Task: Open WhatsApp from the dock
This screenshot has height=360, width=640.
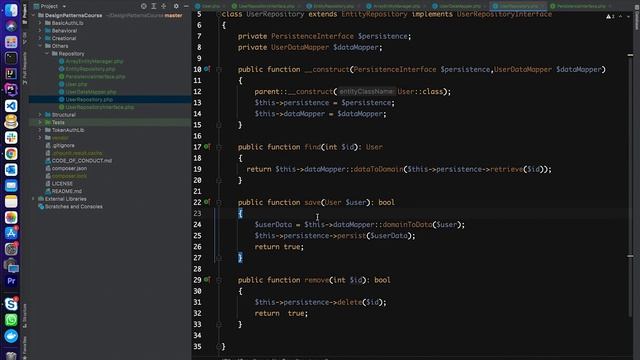Action: click(x=11, y=320)
